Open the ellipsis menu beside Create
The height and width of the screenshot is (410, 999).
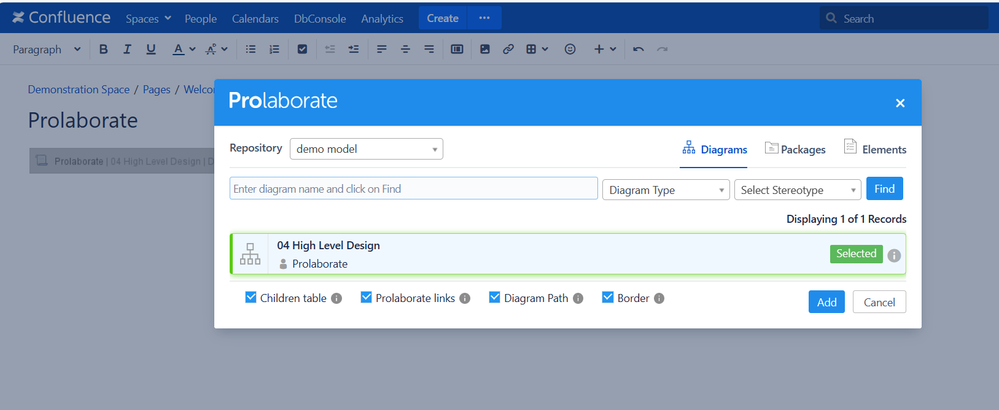point(484,18)
